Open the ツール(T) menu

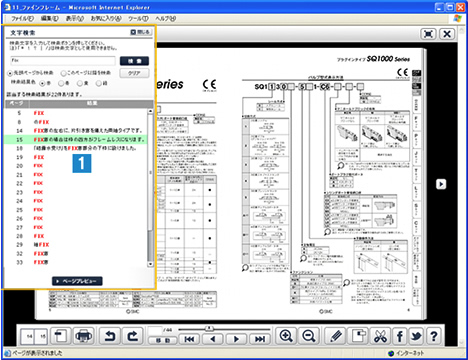coord(138,19)
